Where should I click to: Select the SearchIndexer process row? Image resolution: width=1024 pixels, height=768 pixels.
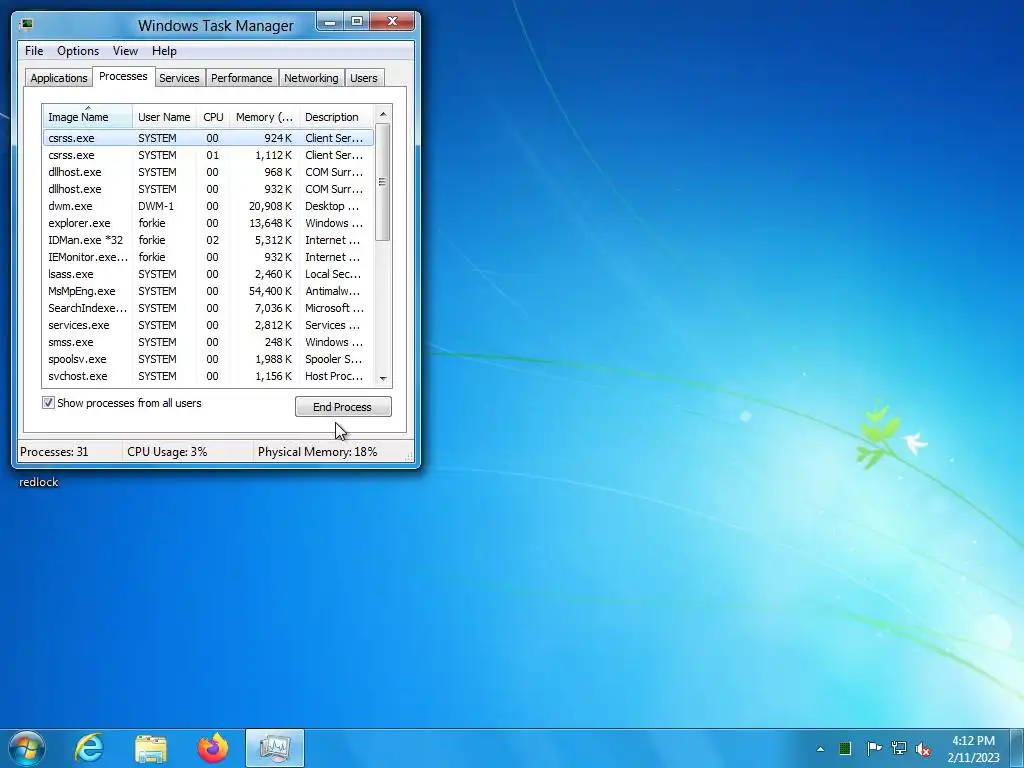point(208,308)
